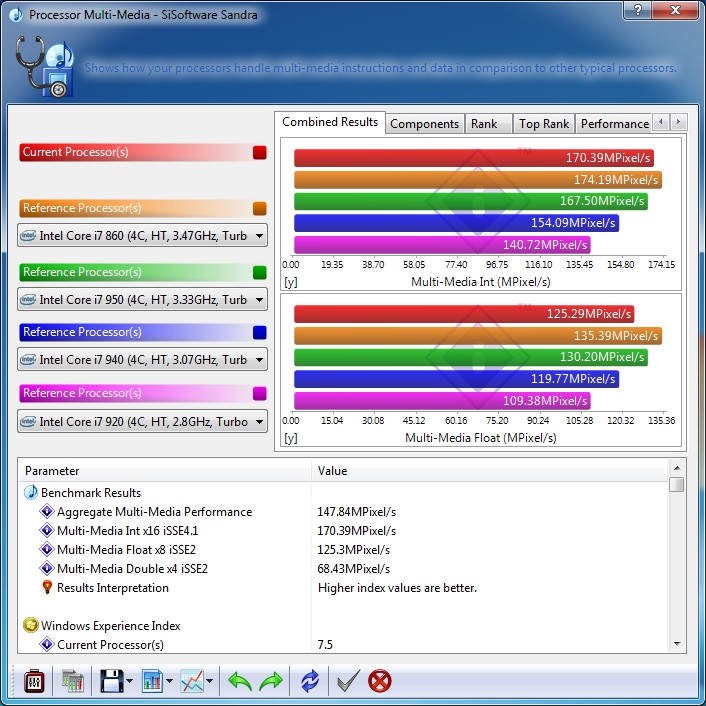Image resolution: width=706 pixels, height=706 pixels.
Task: Select the Multi-Media Float x8 iSSE2 row
Action: tap(344, 549)
